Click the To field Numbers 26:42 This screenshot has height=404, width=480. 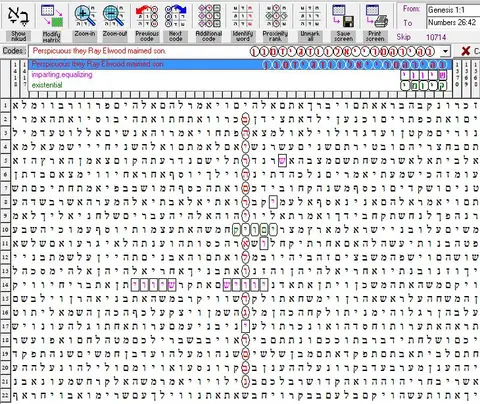[x=453, y=23]
